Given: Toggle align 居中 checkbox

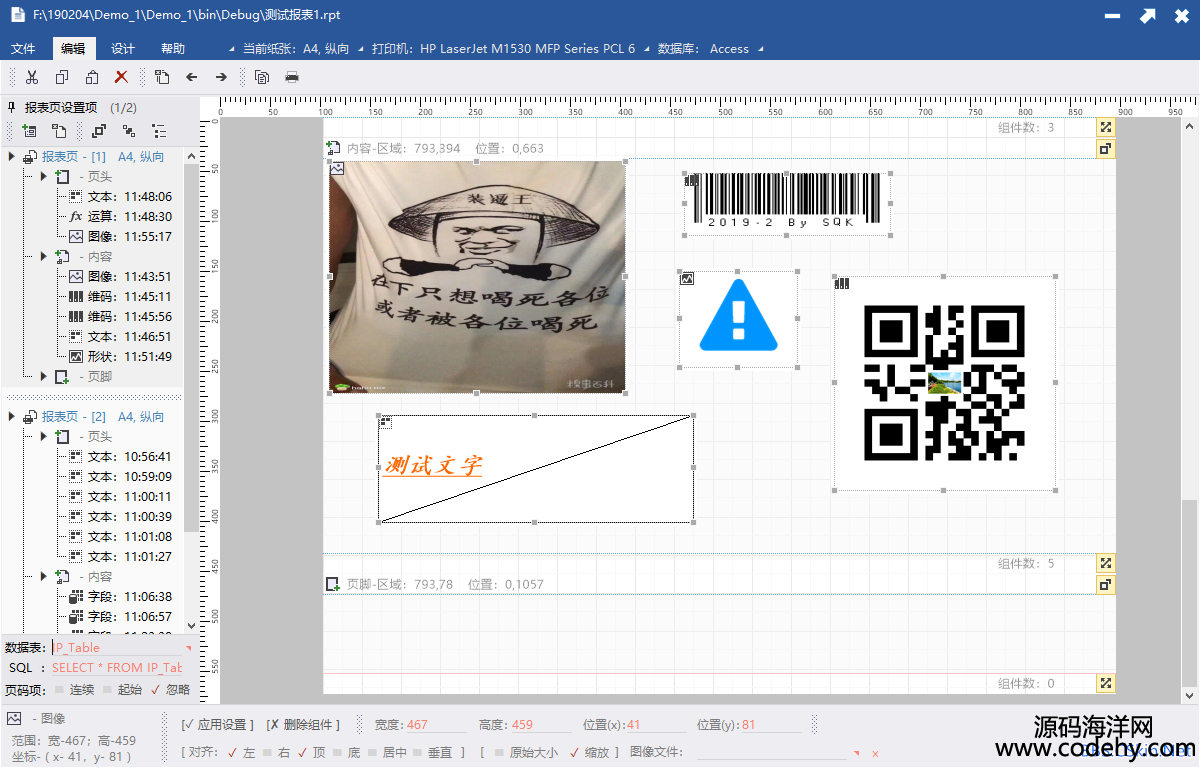Looking at the screenshot, I should [x=388, y=753].
